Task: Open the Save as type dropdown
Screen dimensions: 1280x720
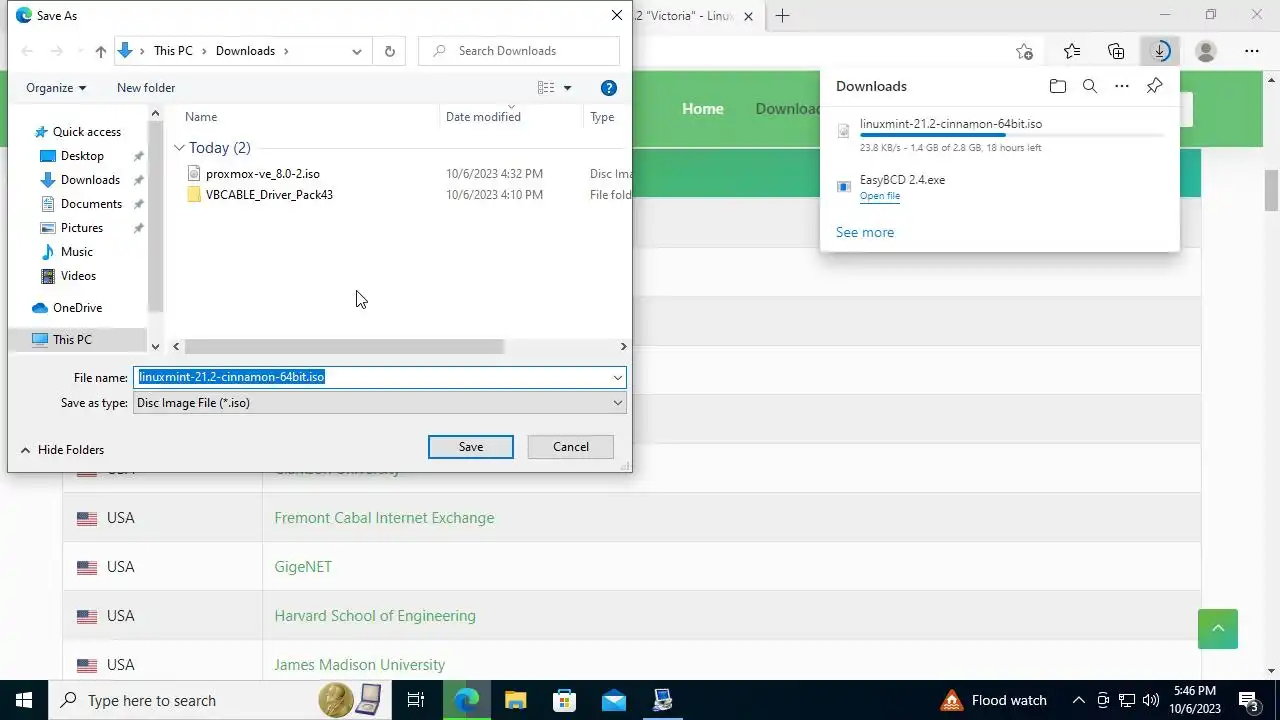Action: coord(618,403)
